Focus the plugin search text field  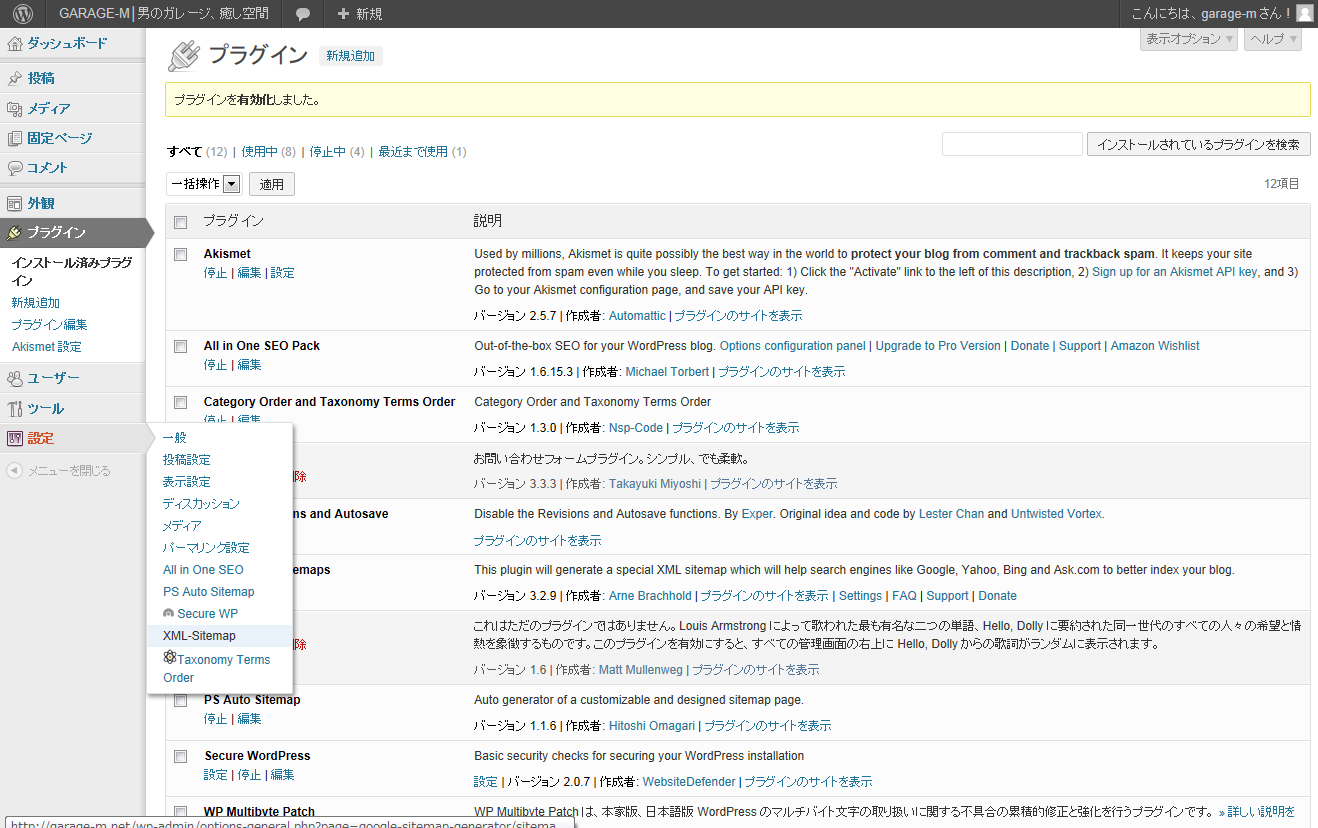pos(1012,144)
